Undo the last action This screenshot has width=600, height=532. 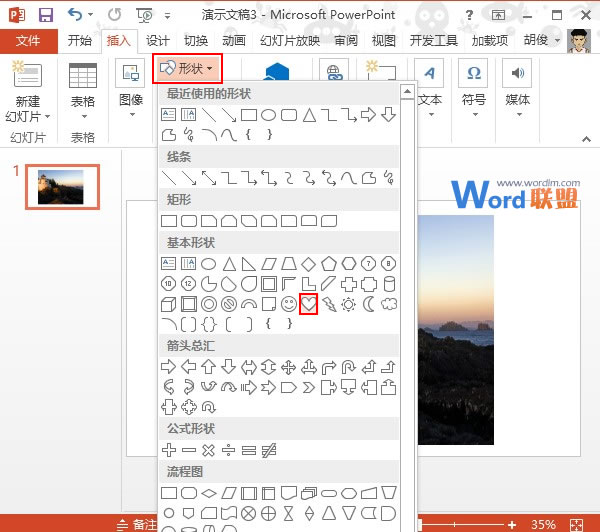[75, 15]
